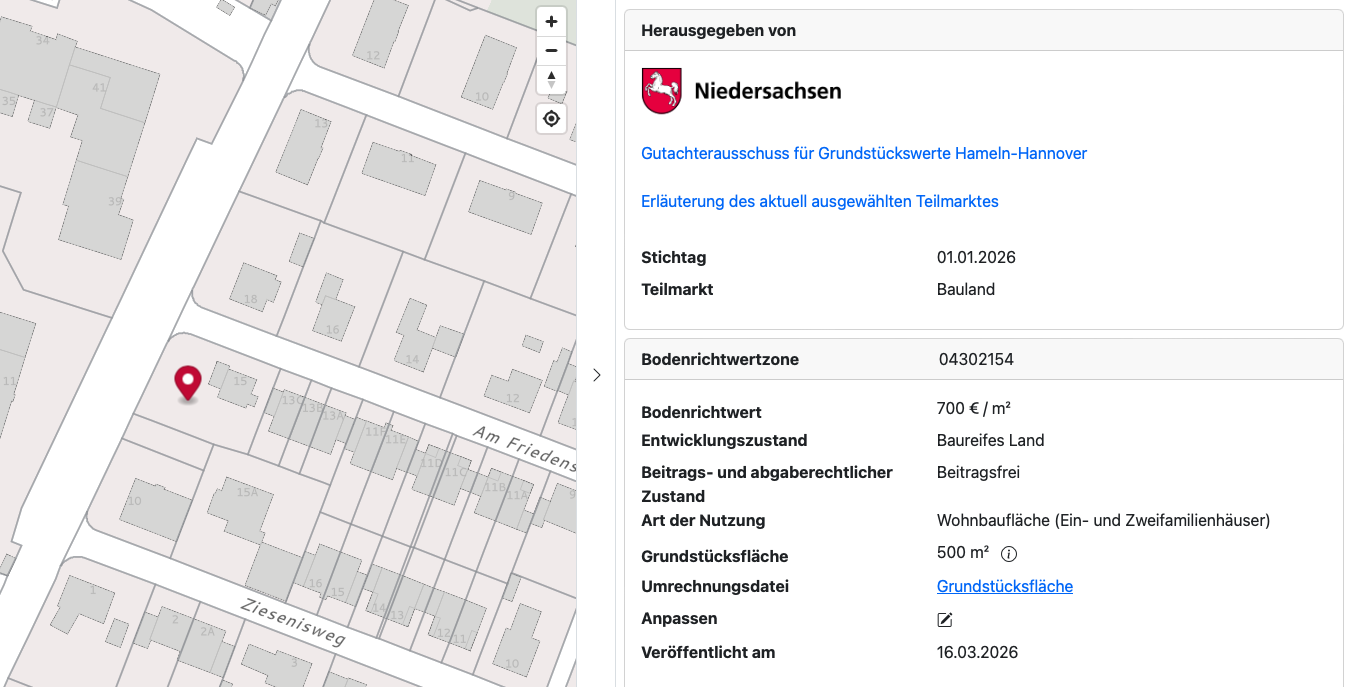
Task: Click the Bodenrichtwert label
Action: 701,412
